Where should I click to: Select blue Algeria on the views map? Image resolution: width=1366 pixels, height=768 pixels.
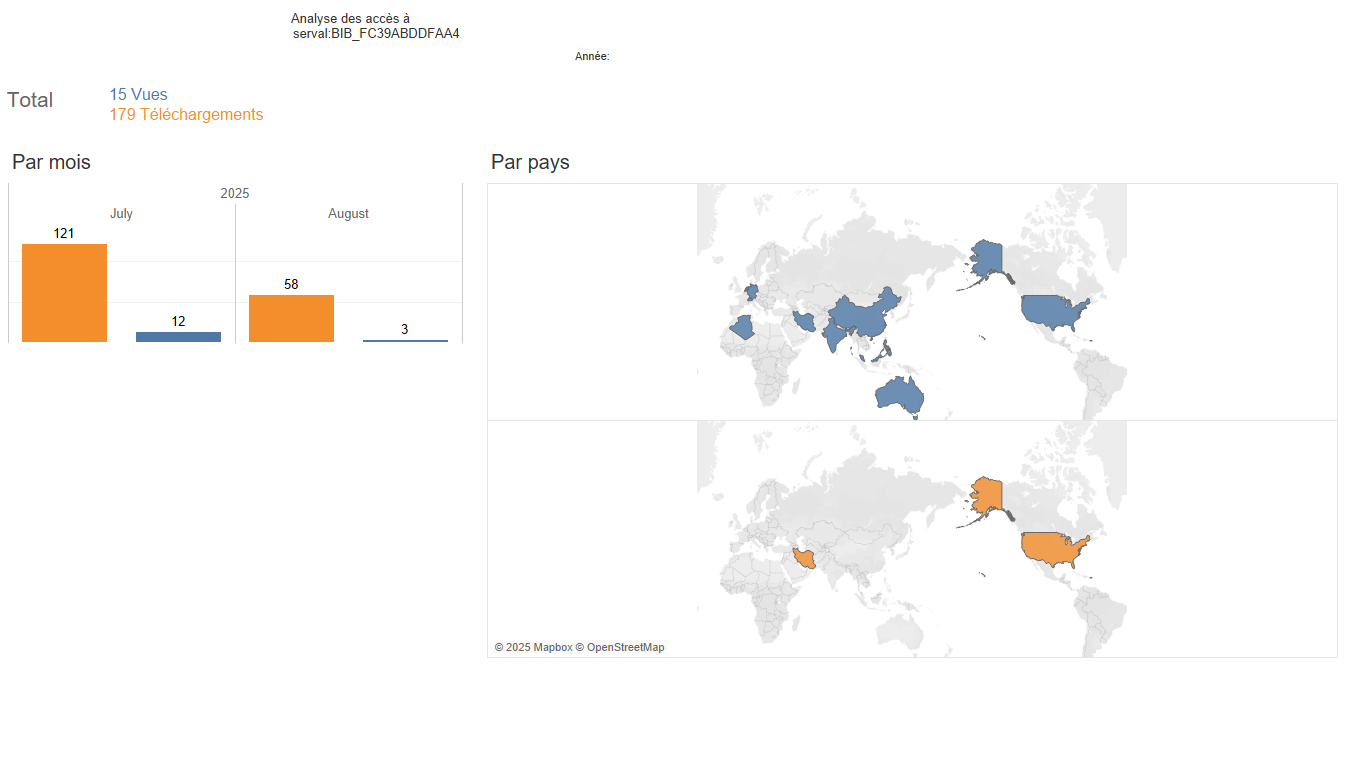click(x=743, y=328)
